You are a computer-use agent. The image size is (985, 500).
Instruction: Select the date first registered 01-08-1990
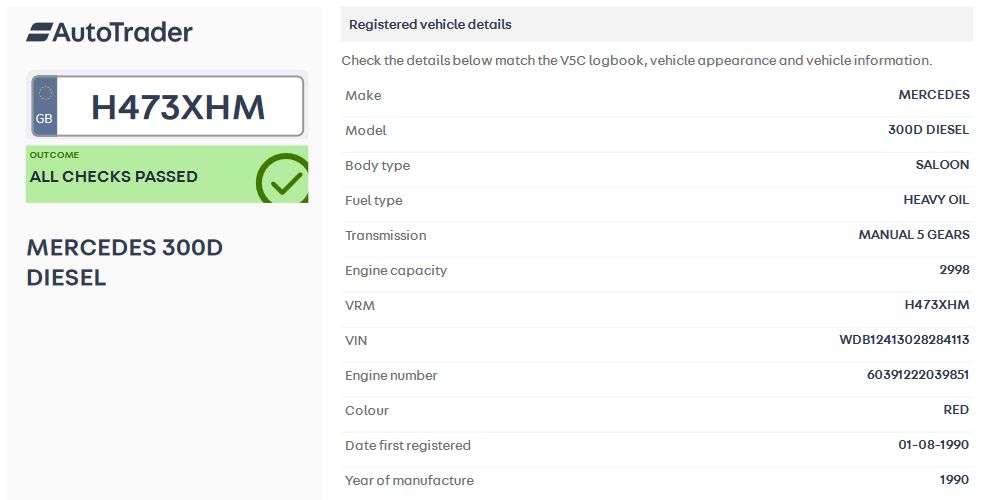tap(933, 445)
